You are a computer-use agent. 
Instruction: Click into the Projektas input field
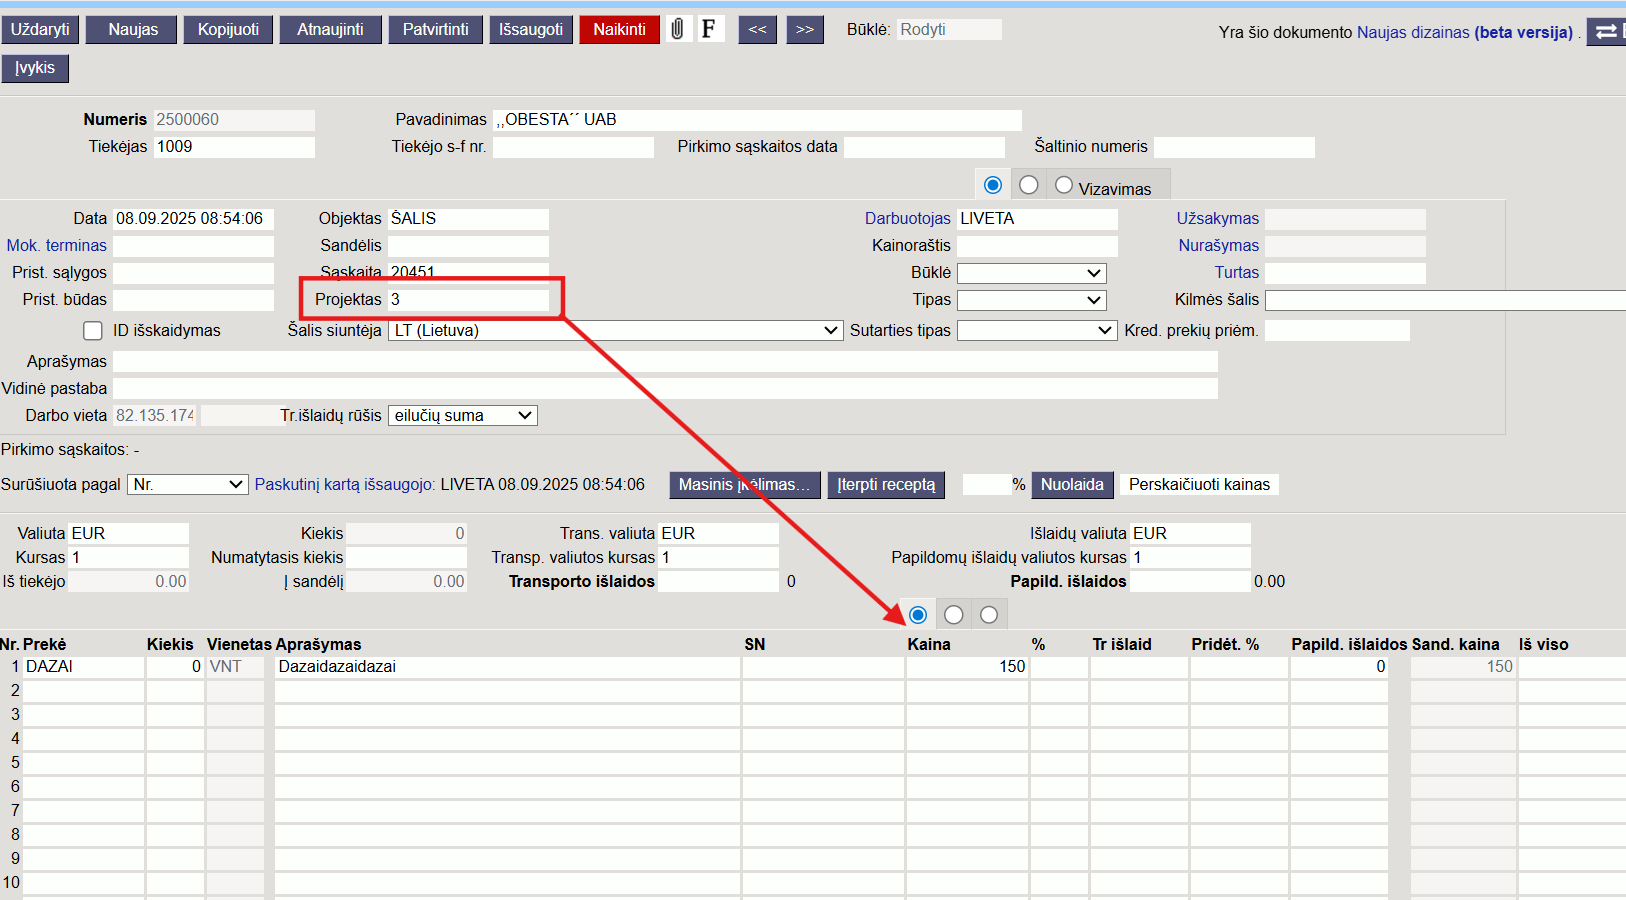coord(468,299)
